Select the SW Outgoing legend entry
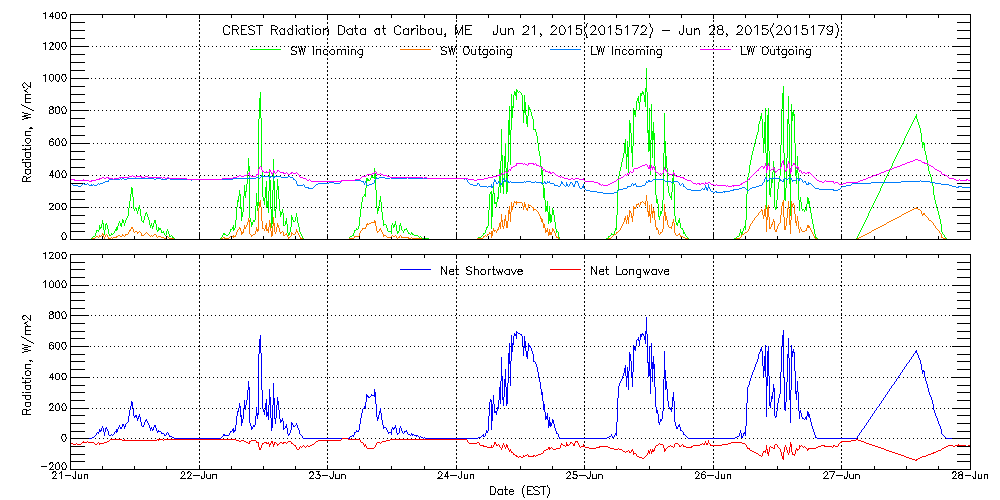 click(x=476, y=52)
